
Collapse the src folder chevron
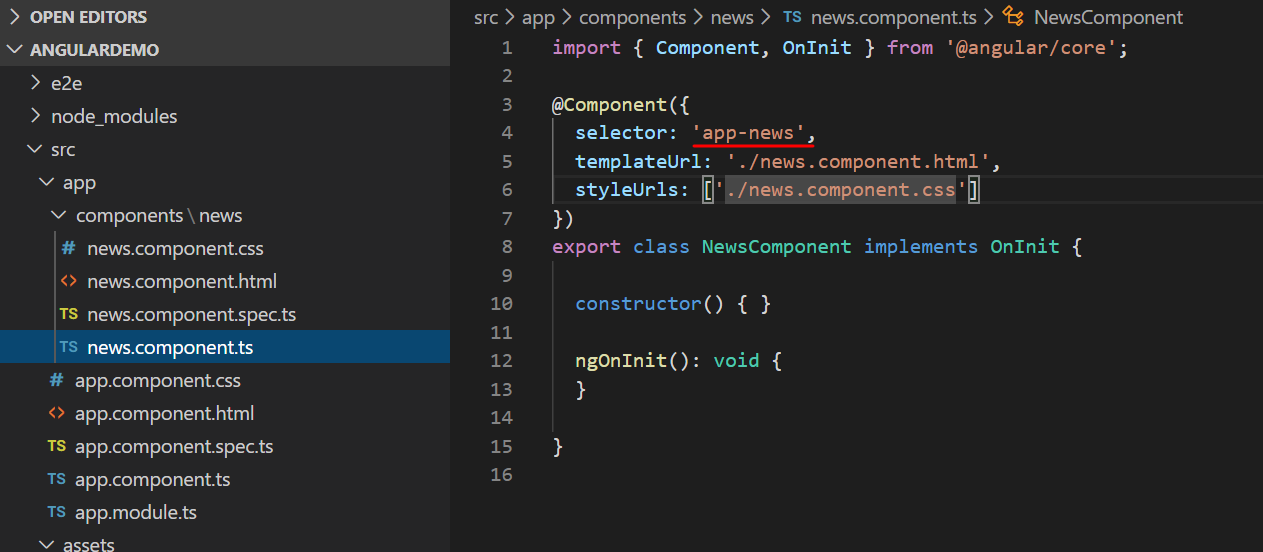[35, 149]
